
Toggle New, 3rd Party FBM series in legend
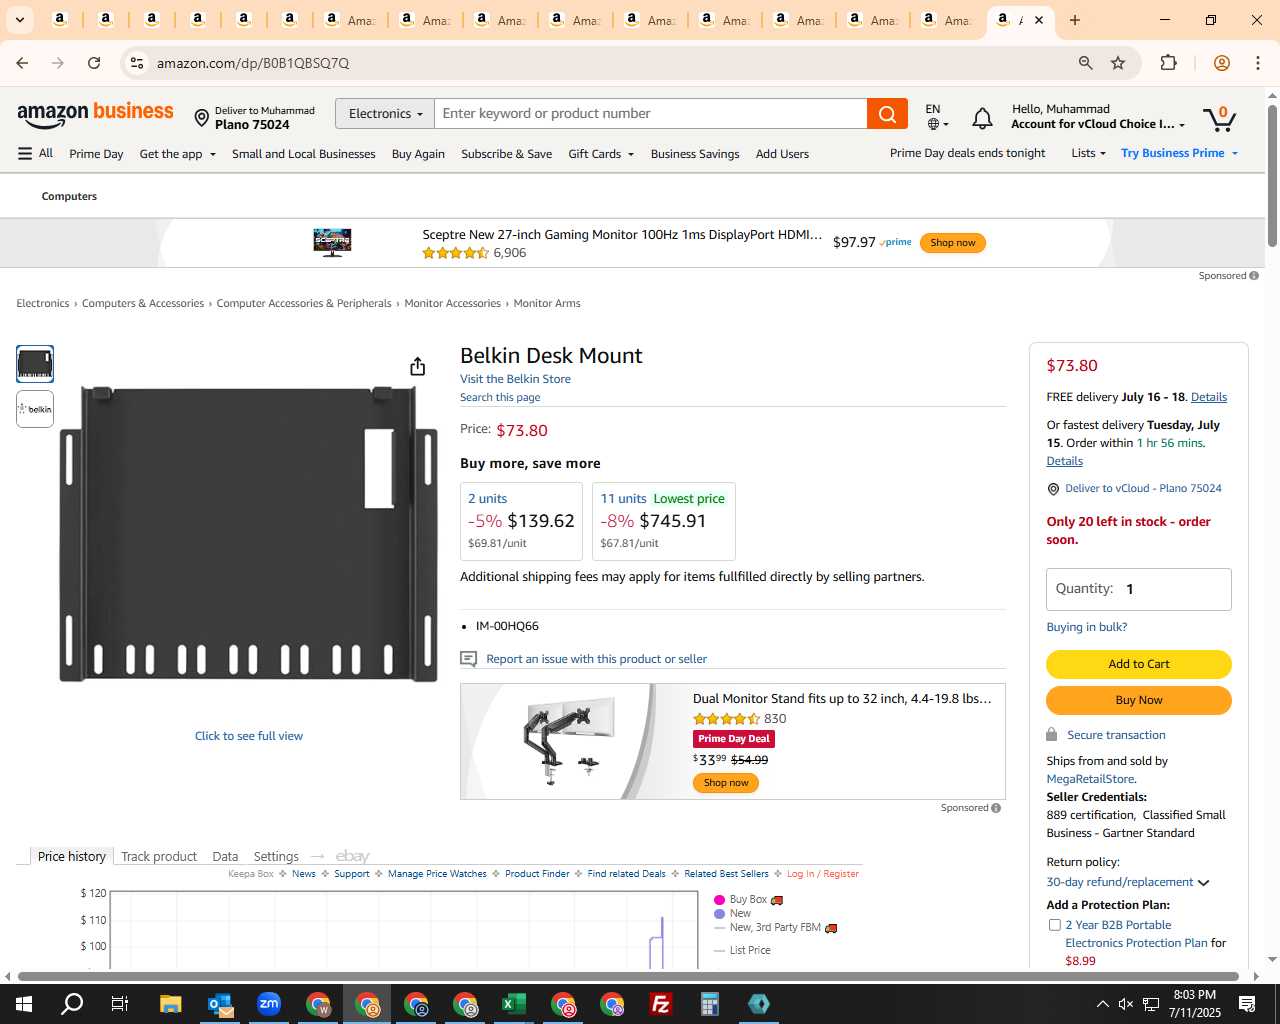point(775,927)
